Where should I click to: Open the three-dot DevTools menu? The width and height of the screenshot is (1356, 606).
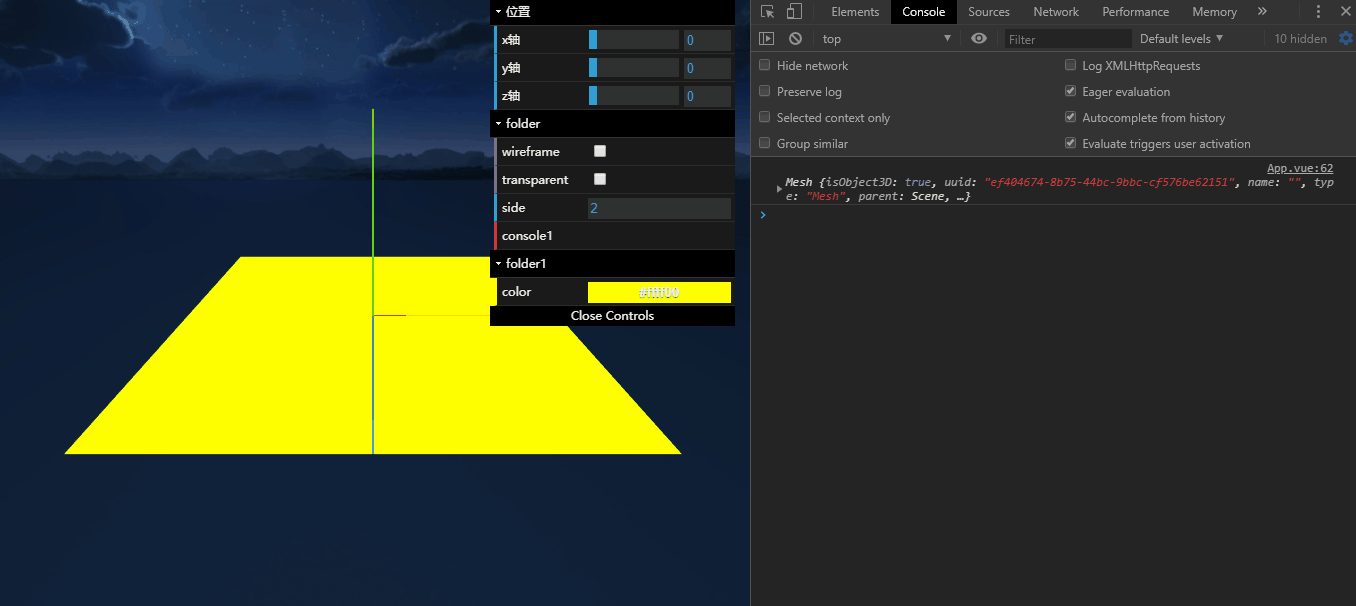[x=1318, y=11]
